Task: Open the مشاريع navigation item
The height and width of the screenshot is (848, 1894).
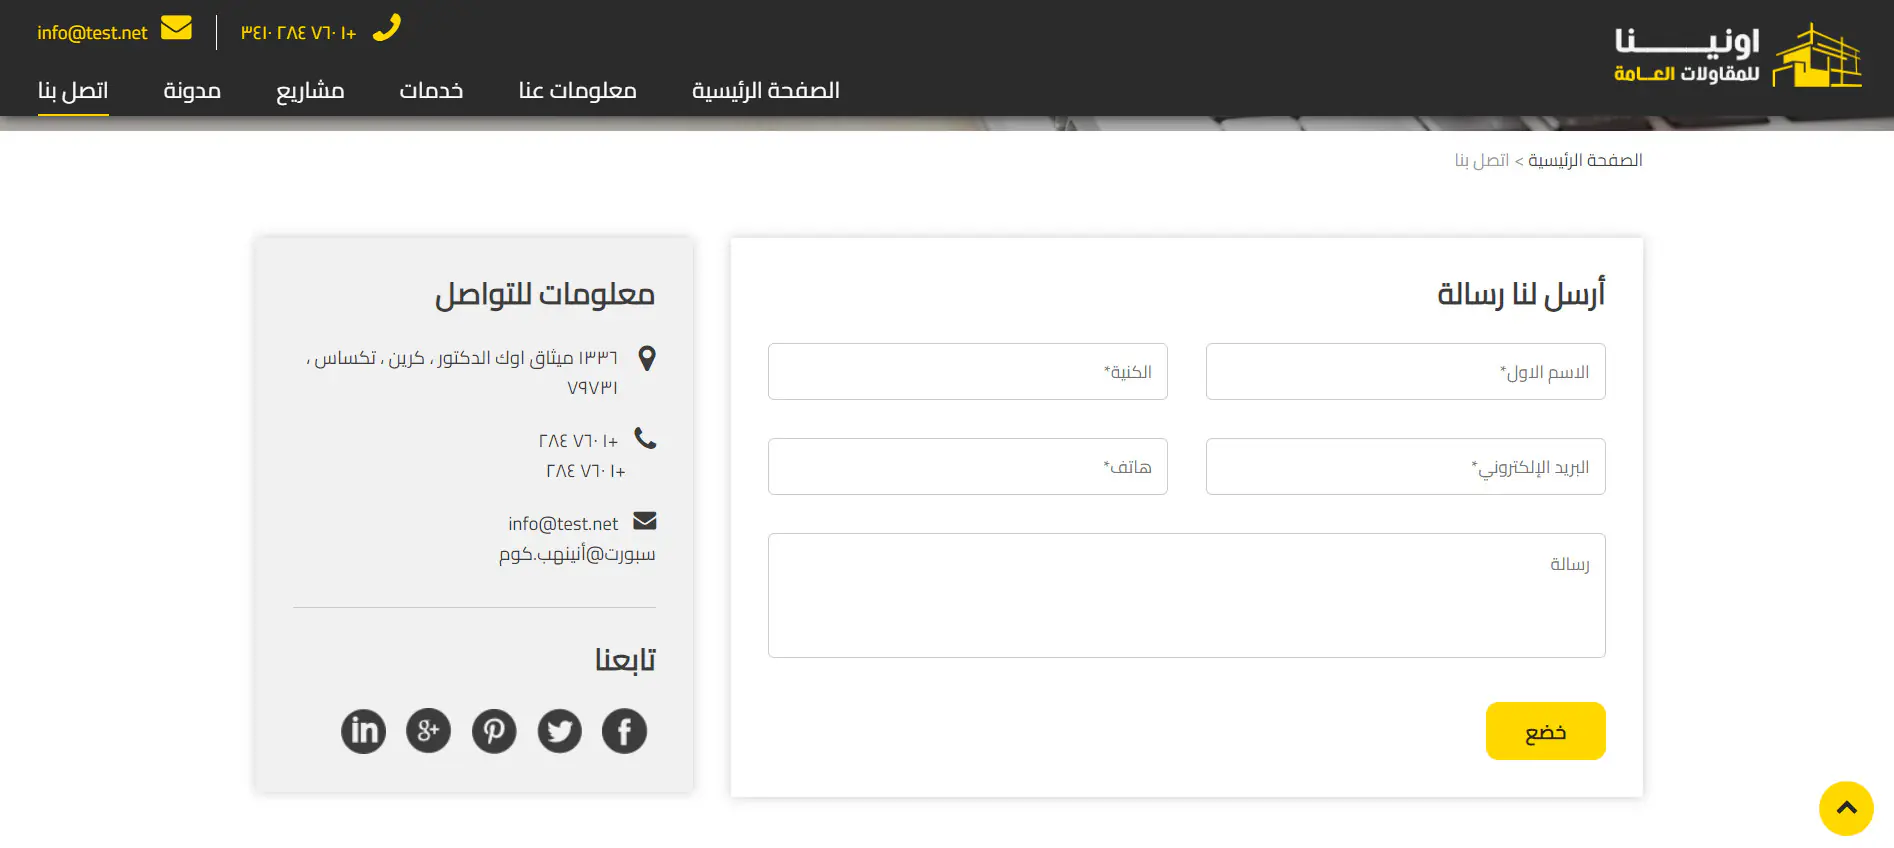Action: coord(310,91)
